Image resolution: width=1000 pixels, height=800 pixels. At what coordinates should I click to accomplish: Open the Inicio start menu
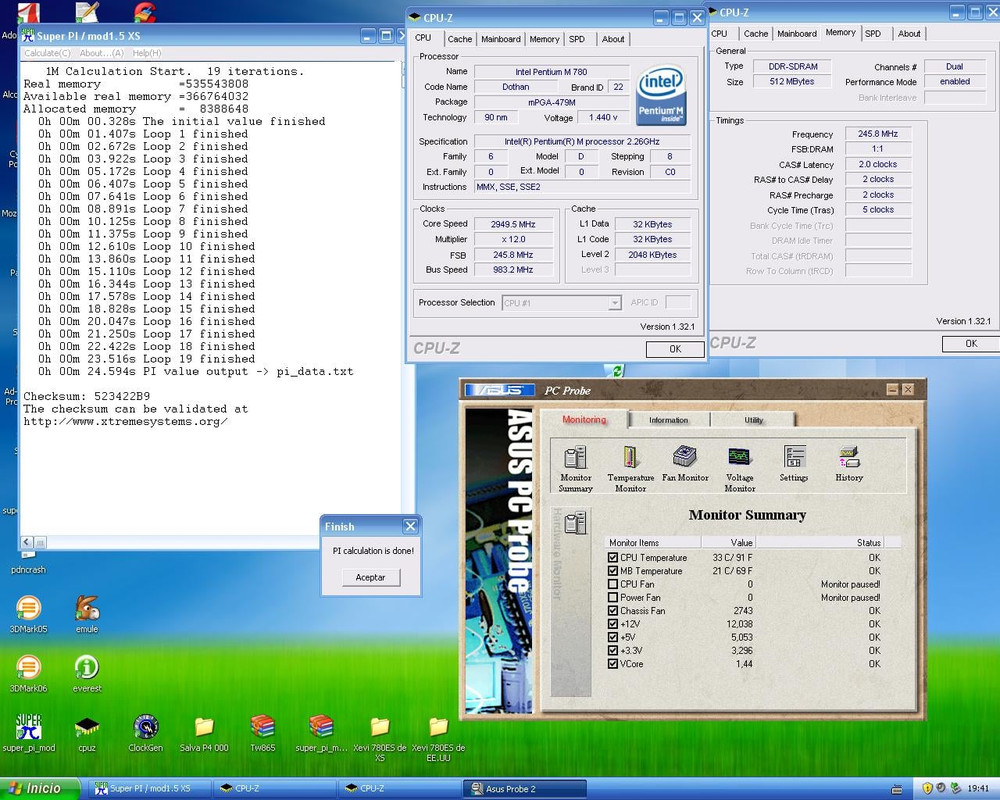click(40, 789)
